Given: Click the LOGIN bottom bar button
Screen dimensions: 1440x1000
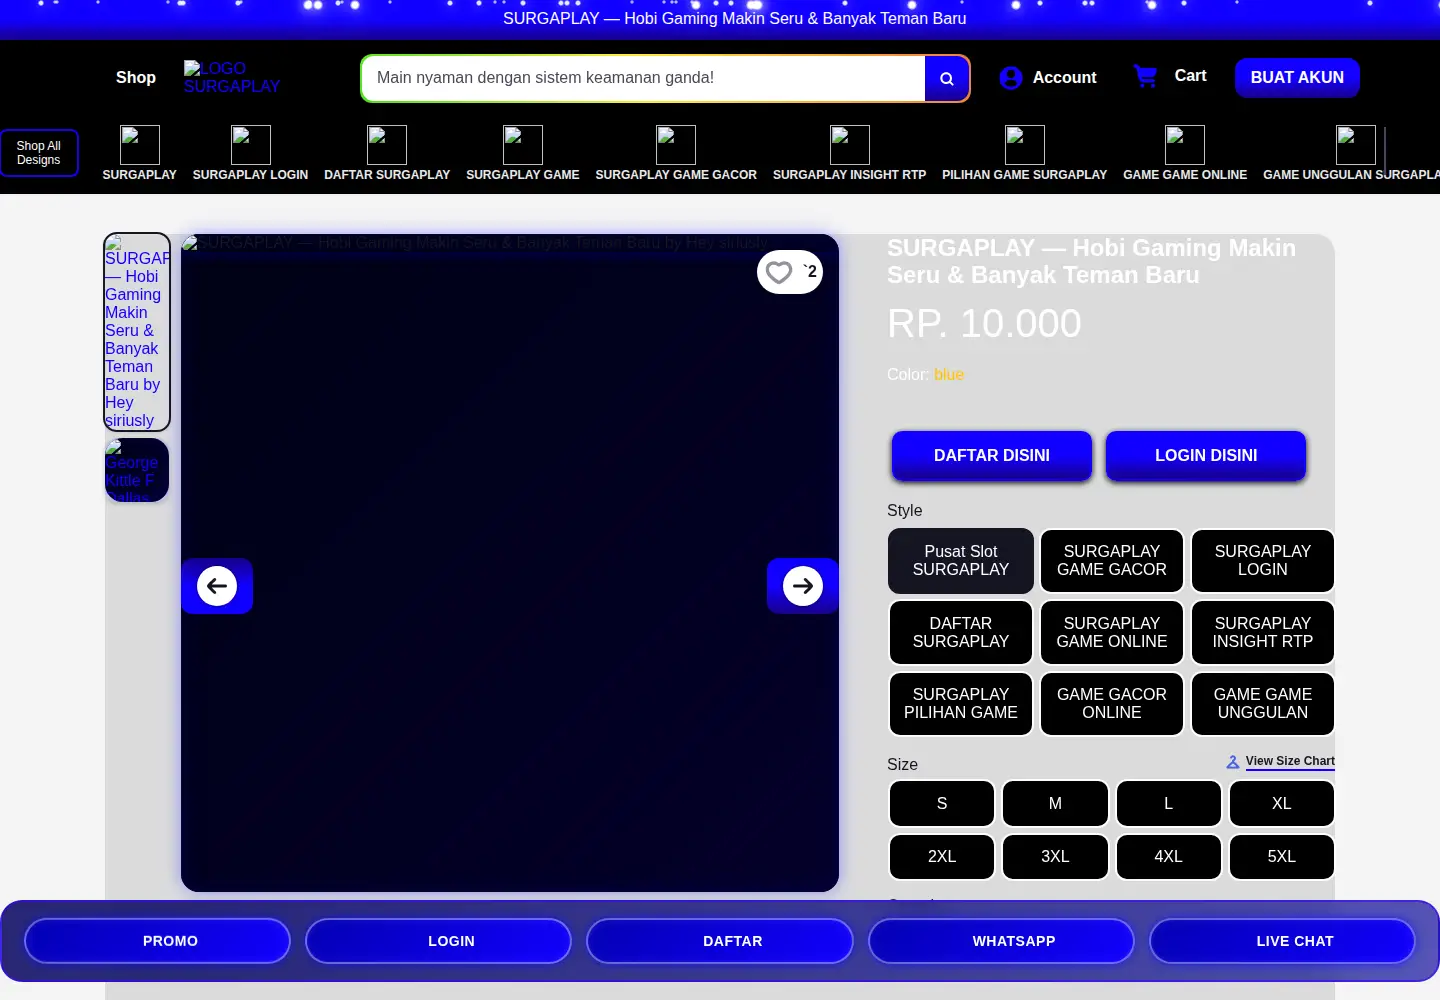Looking at the screenshot, I should (439, 941).
